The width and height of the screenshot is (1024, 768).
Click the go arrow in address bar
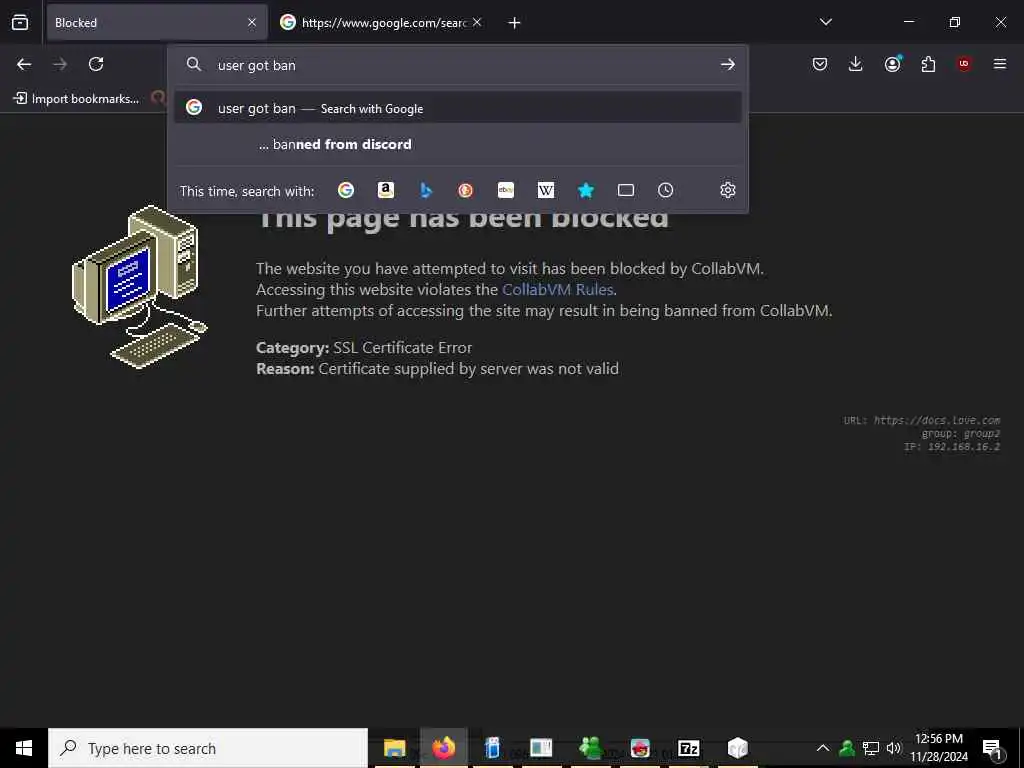728,65
